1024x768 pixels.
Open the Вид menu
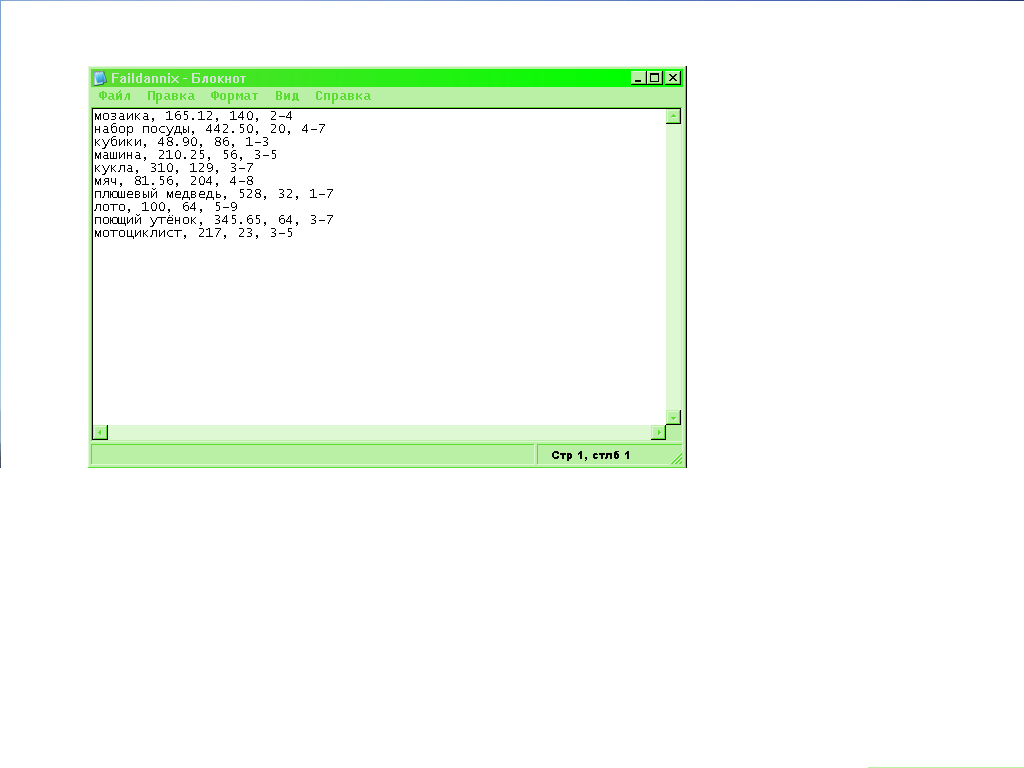(287, 96)
